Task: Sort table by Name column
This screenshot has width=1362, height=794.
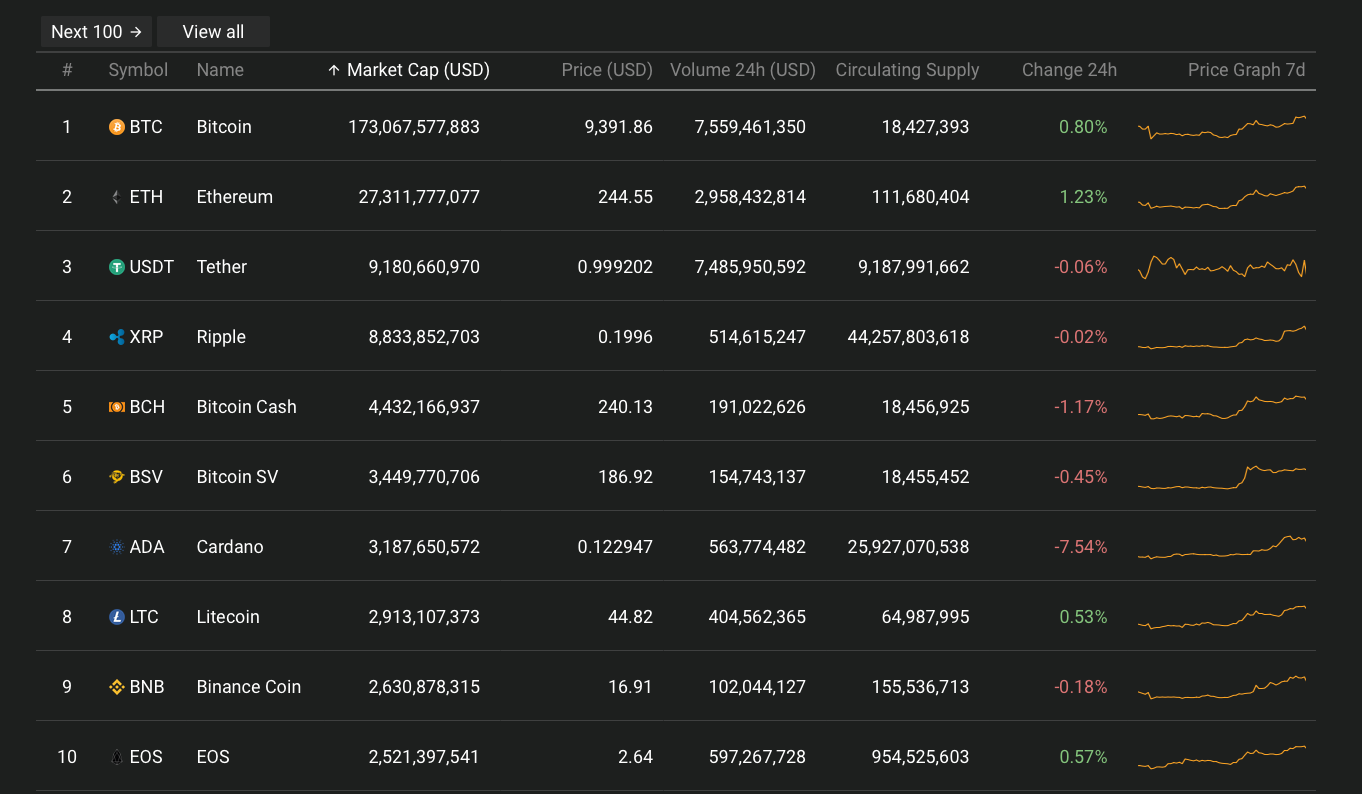Action: tap(220, 70)
